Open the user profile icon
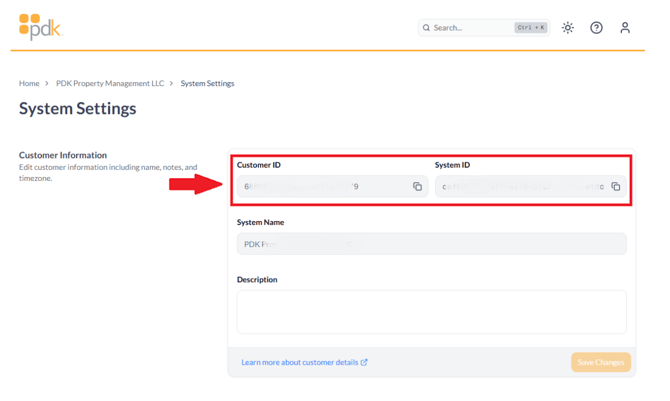The image size is (670, 401). pos(625,28)
